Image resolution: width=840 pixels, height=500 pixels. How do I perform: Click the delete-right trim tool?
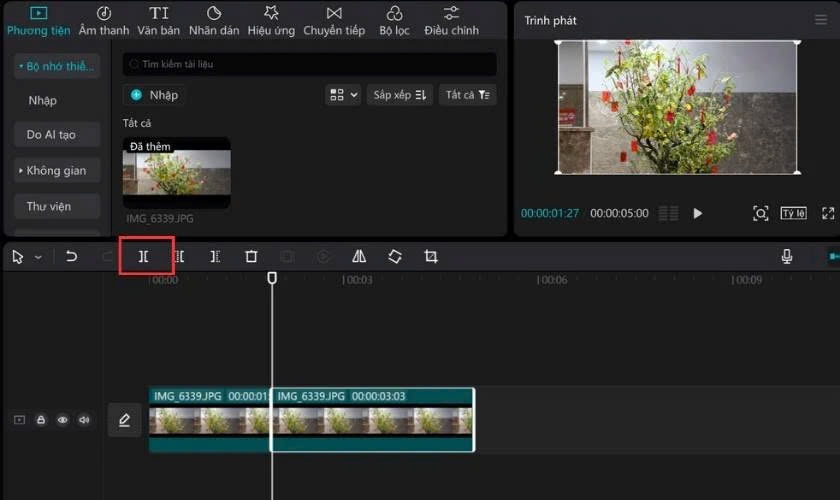tap(215, 256)
